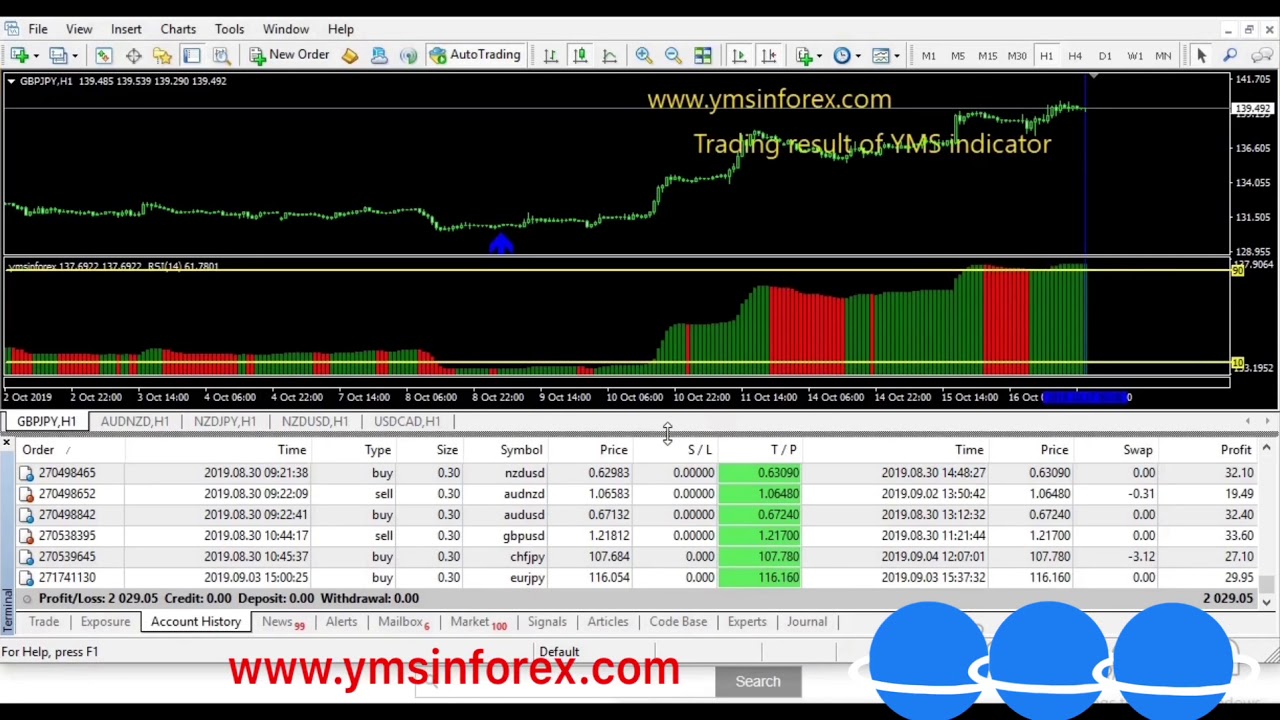1280x720 pixels.
Task: Toggle the AutoTrading button
Action: [x=475, y=55]
